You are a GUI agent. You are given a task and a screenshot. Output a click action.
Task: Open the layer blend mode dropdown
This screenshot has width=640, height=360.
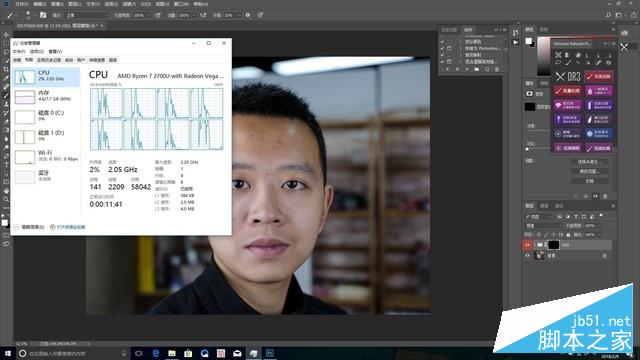(x=544, y=225)
